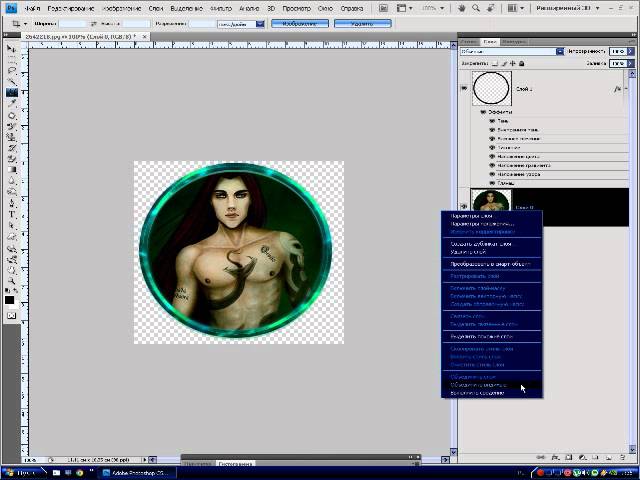Viewport: 640px width, 480px height.
Task: Select the Horizontal Type tool
Action: point(11,215)
